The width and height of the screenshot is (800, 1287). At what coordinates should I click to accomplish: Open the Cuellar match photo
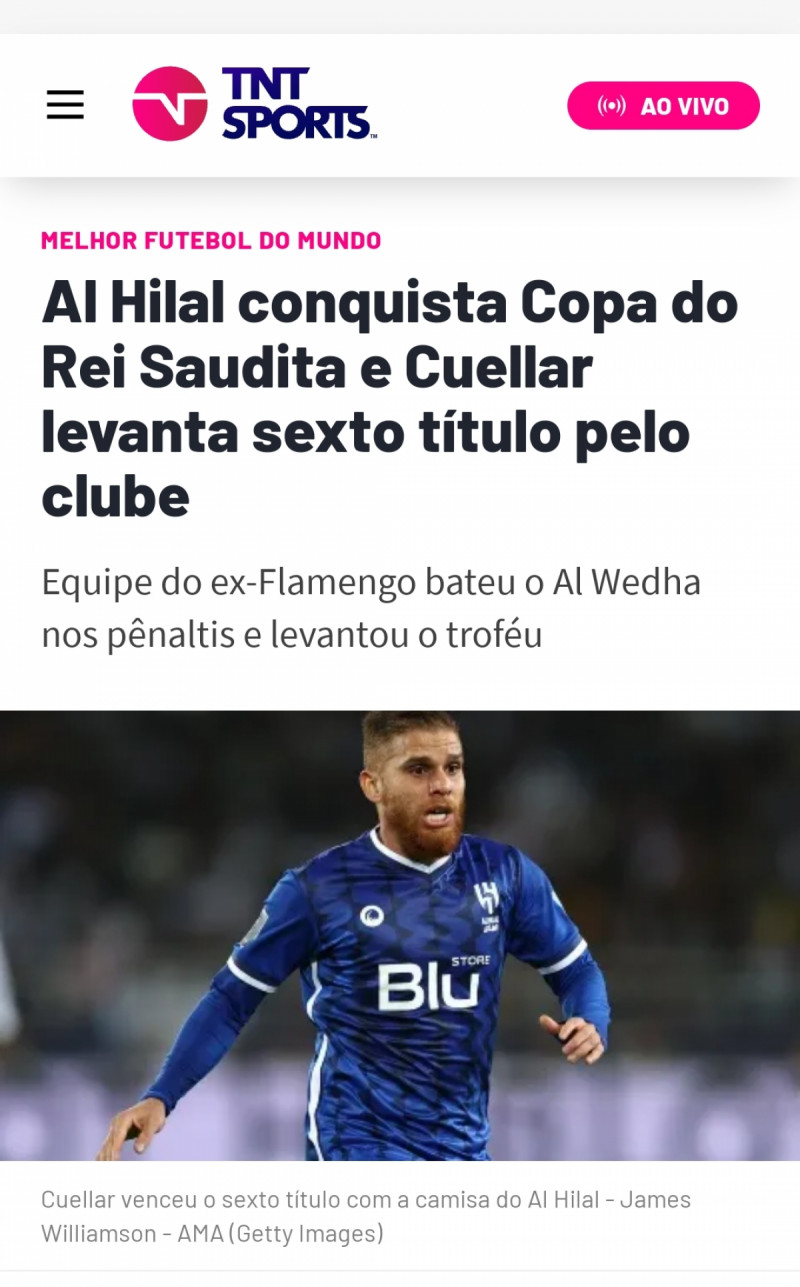(x=400, y=936)
